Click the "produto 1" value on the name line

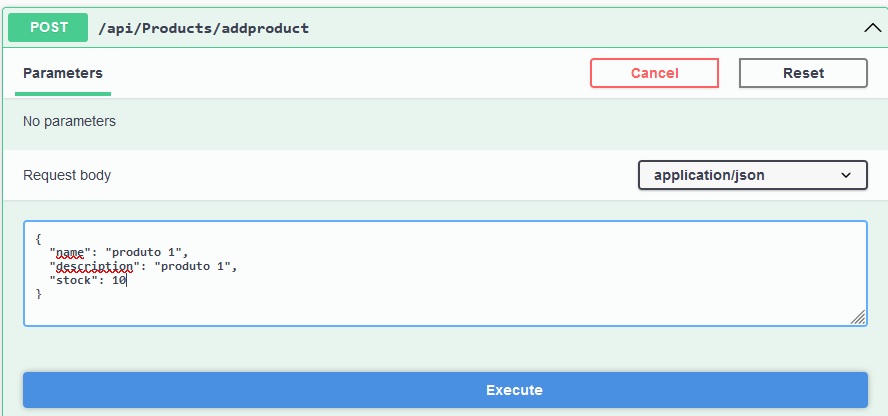[x=143, y=252]
